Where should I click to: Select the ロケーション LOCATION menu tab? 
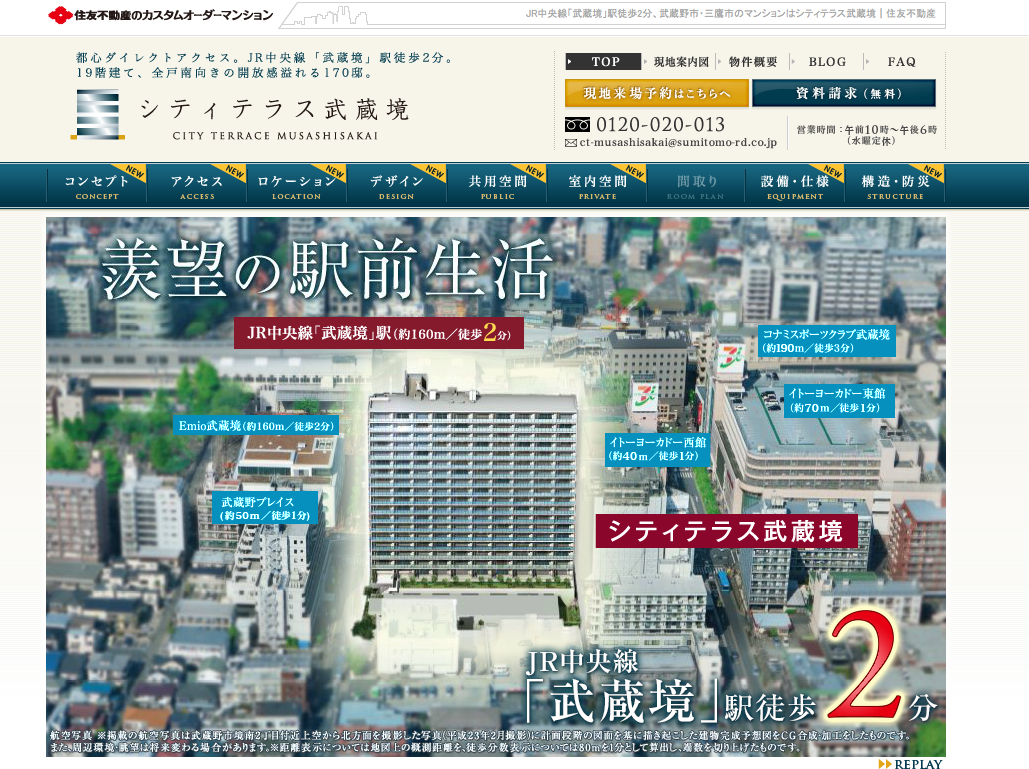pyautogui.click(x=296, y=186)
